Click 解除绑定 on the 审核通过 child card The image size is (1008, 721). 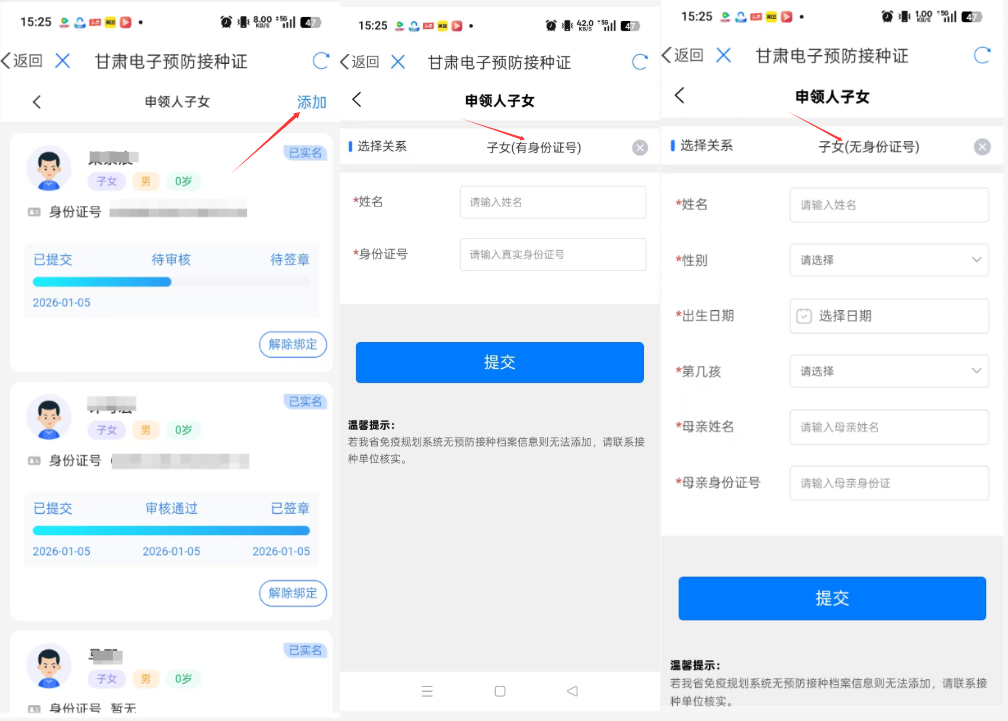point(293,592)
